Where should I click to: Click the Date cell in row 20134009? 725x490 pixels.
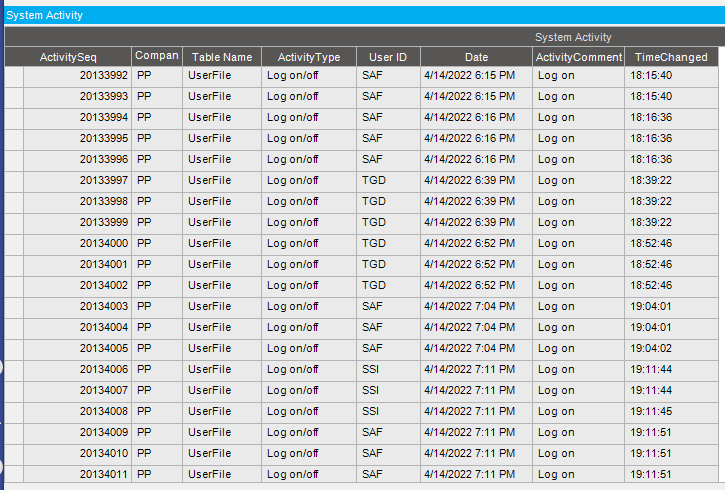(476, 433)
